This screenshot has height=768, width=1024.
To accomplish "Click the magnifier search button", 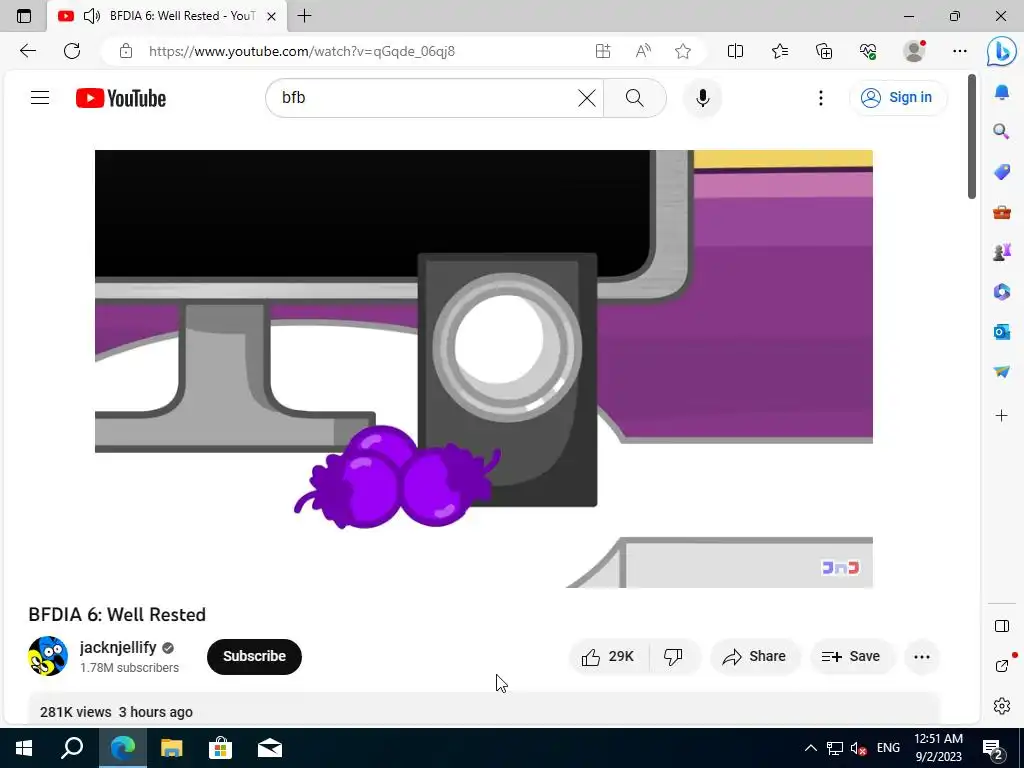I will (634, 98).
